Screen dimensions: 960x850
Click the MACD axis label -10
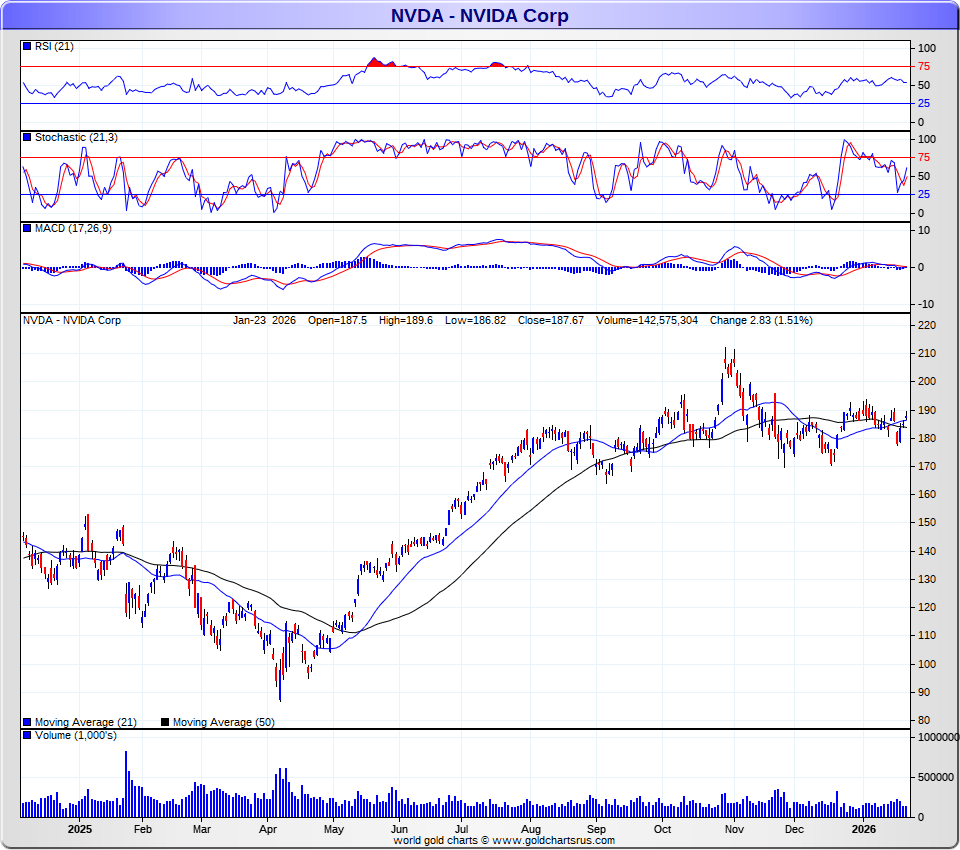click(926, 304)
